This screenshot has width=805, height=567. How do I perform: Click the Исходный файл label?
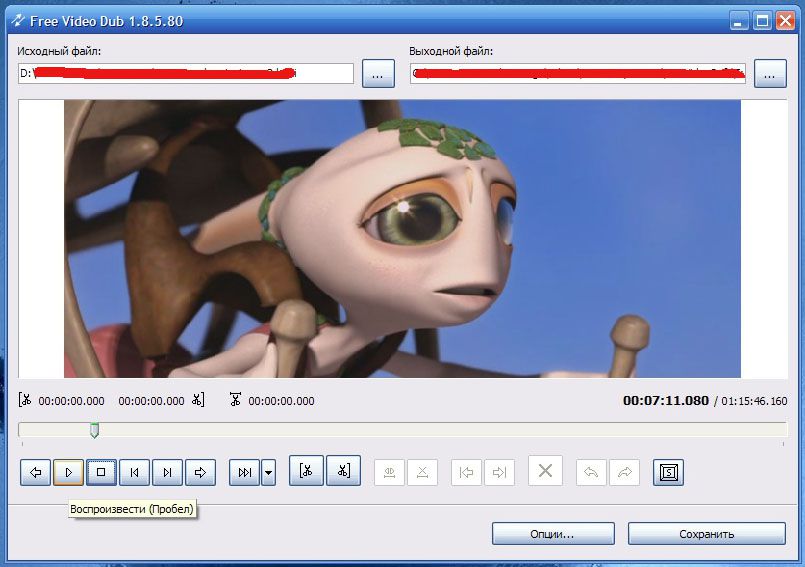point(59,51)
